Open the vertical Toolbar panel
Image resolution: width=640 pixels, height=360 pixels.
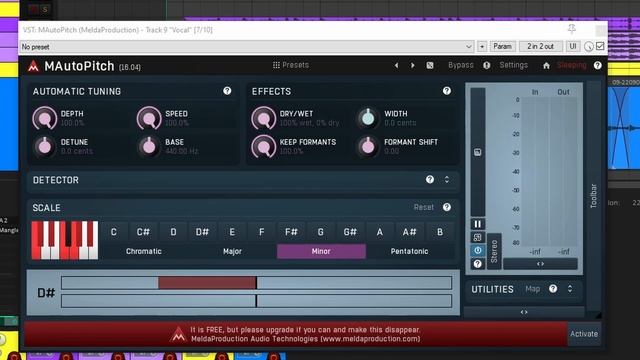(594, 196)
